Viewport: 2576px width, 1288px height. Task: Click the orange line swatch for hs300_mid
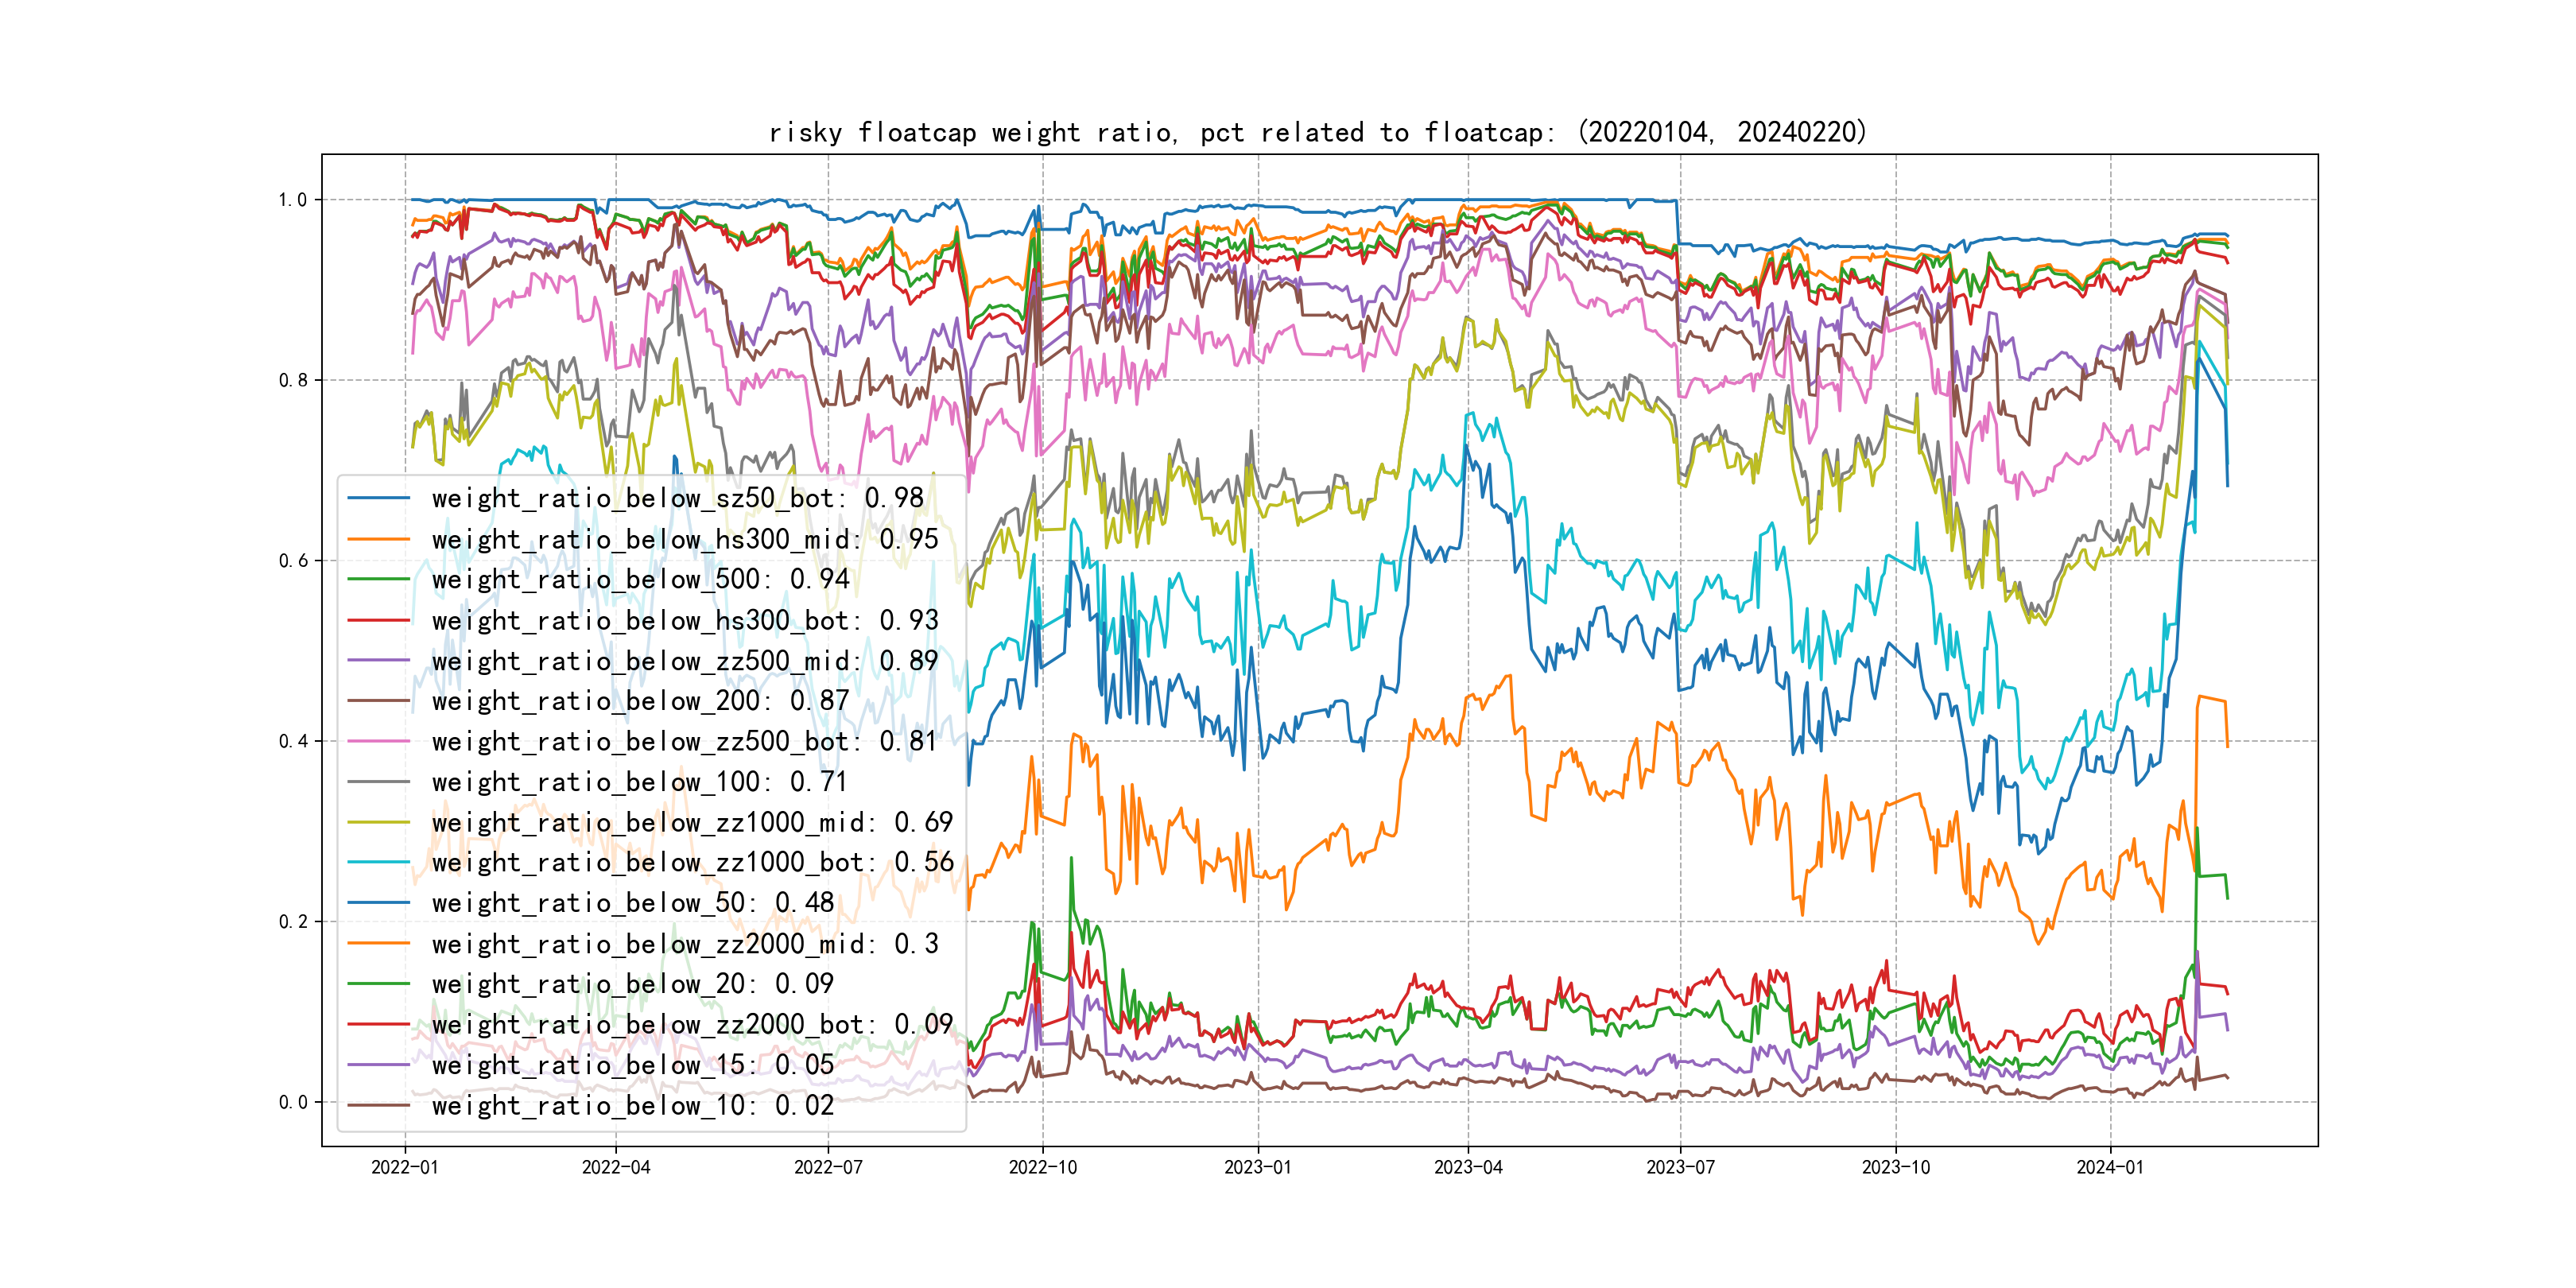[378, 539]
